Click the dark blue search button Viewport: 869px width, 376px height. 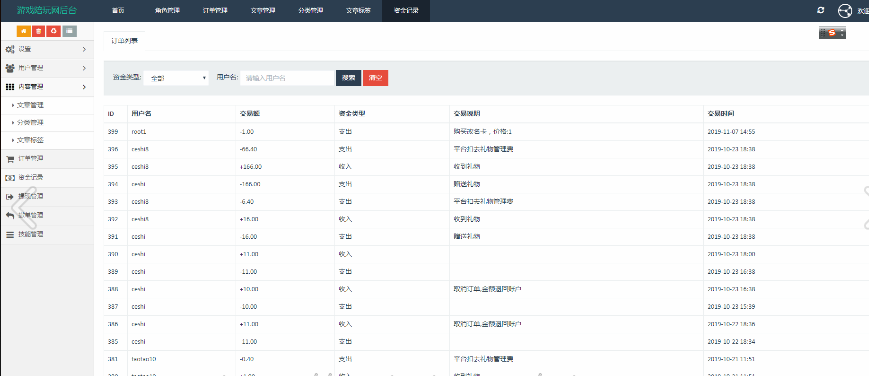pyautogui.click(x=349, y=78)
